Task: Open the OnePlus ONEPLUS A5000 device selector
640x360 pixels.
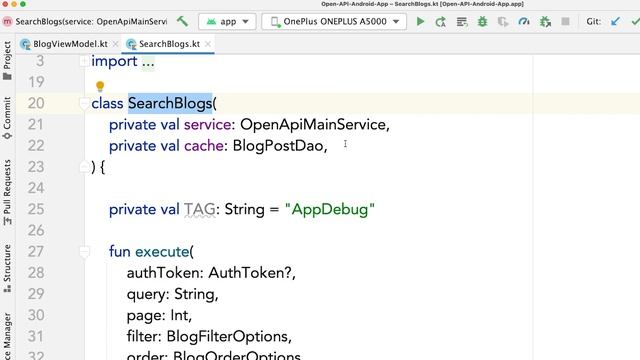Action: pyautogui.click(x=334, y=22)
